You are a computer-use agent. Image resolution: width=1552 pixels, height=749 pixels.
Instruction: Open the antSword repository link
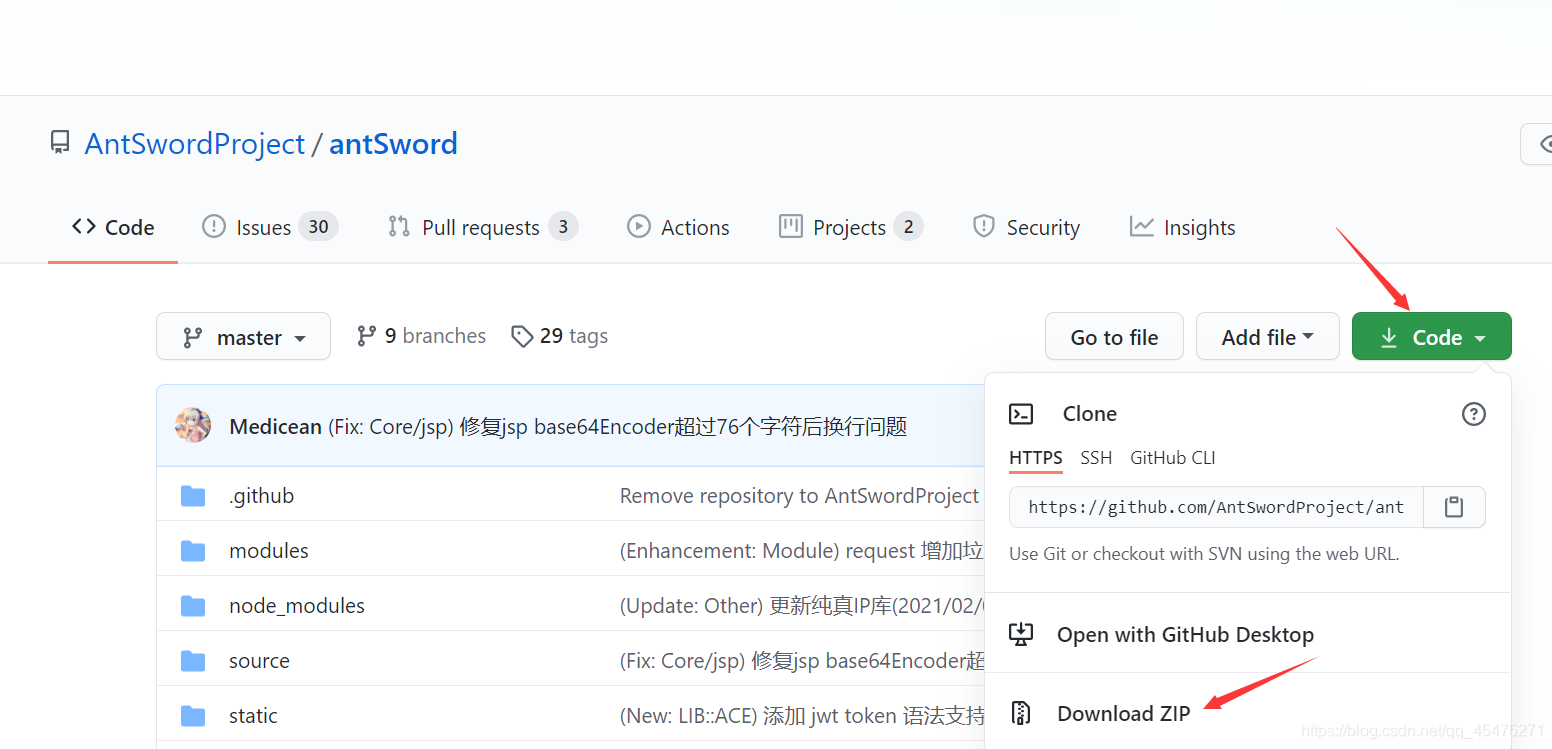(x=393, y=144)
